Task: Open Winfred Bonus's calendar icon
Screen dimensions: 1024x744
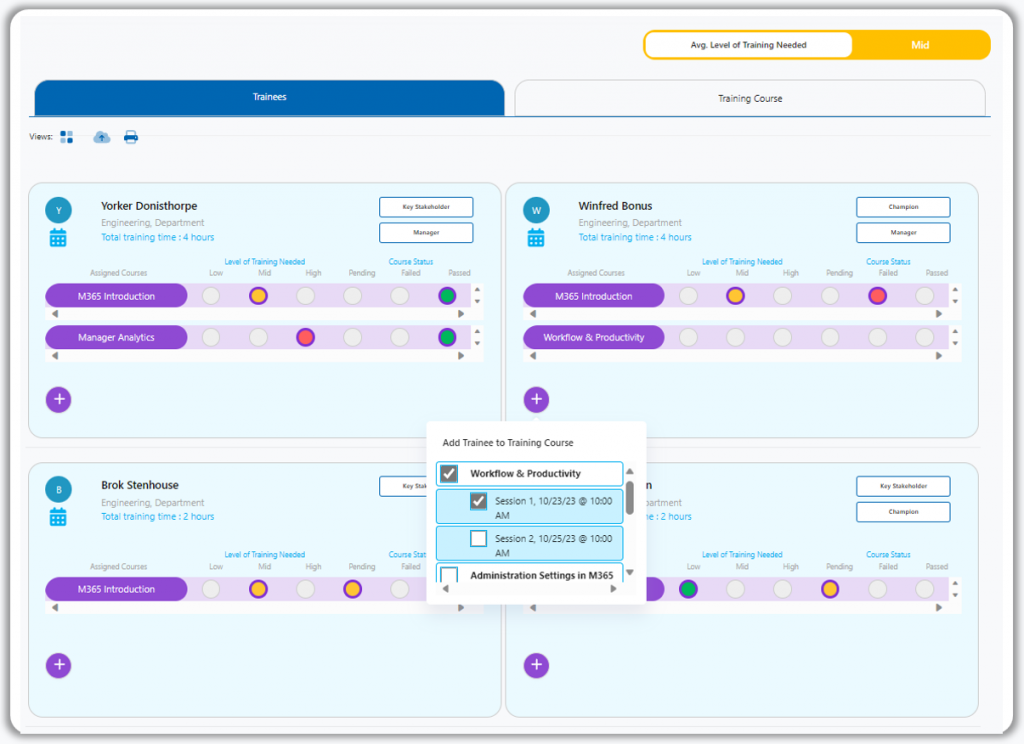Action: pyautogui.click(x=536, y=238)
